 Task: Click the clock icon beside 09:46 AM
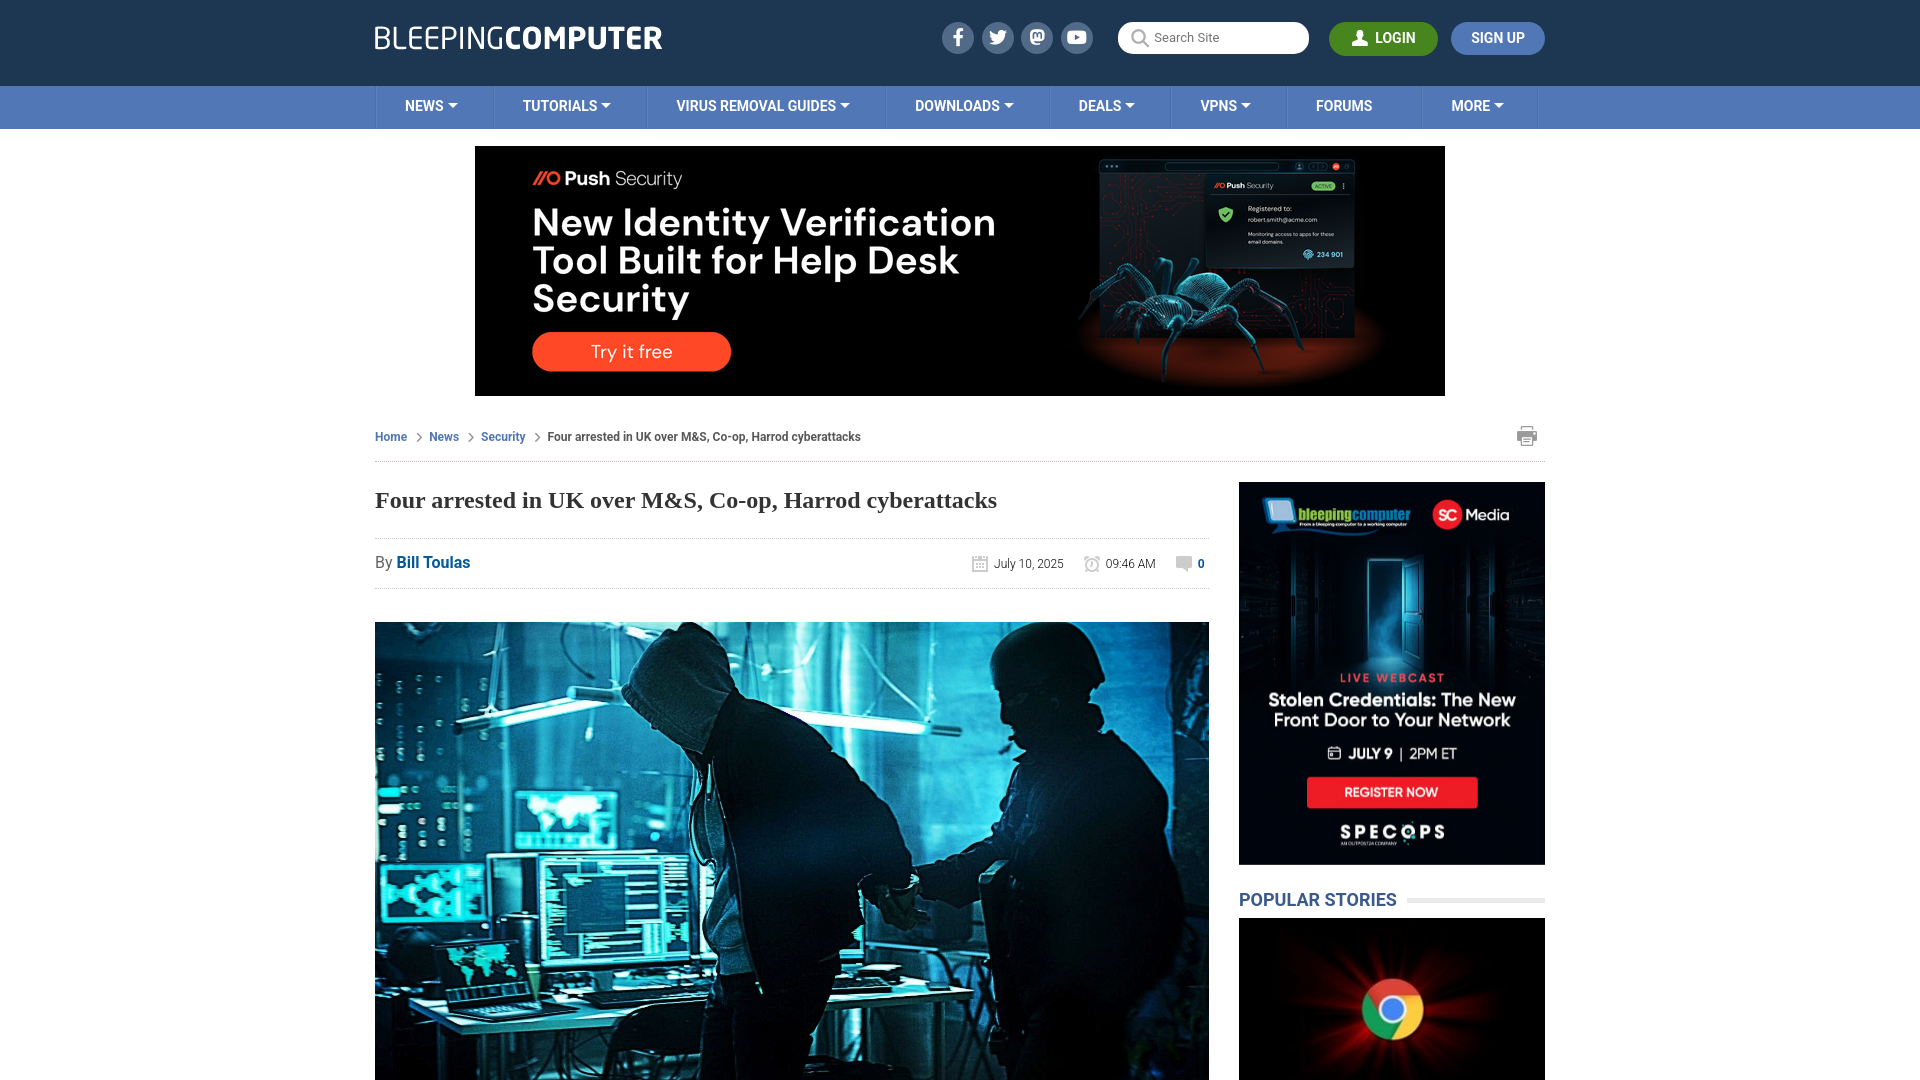tap(1092, 564)
